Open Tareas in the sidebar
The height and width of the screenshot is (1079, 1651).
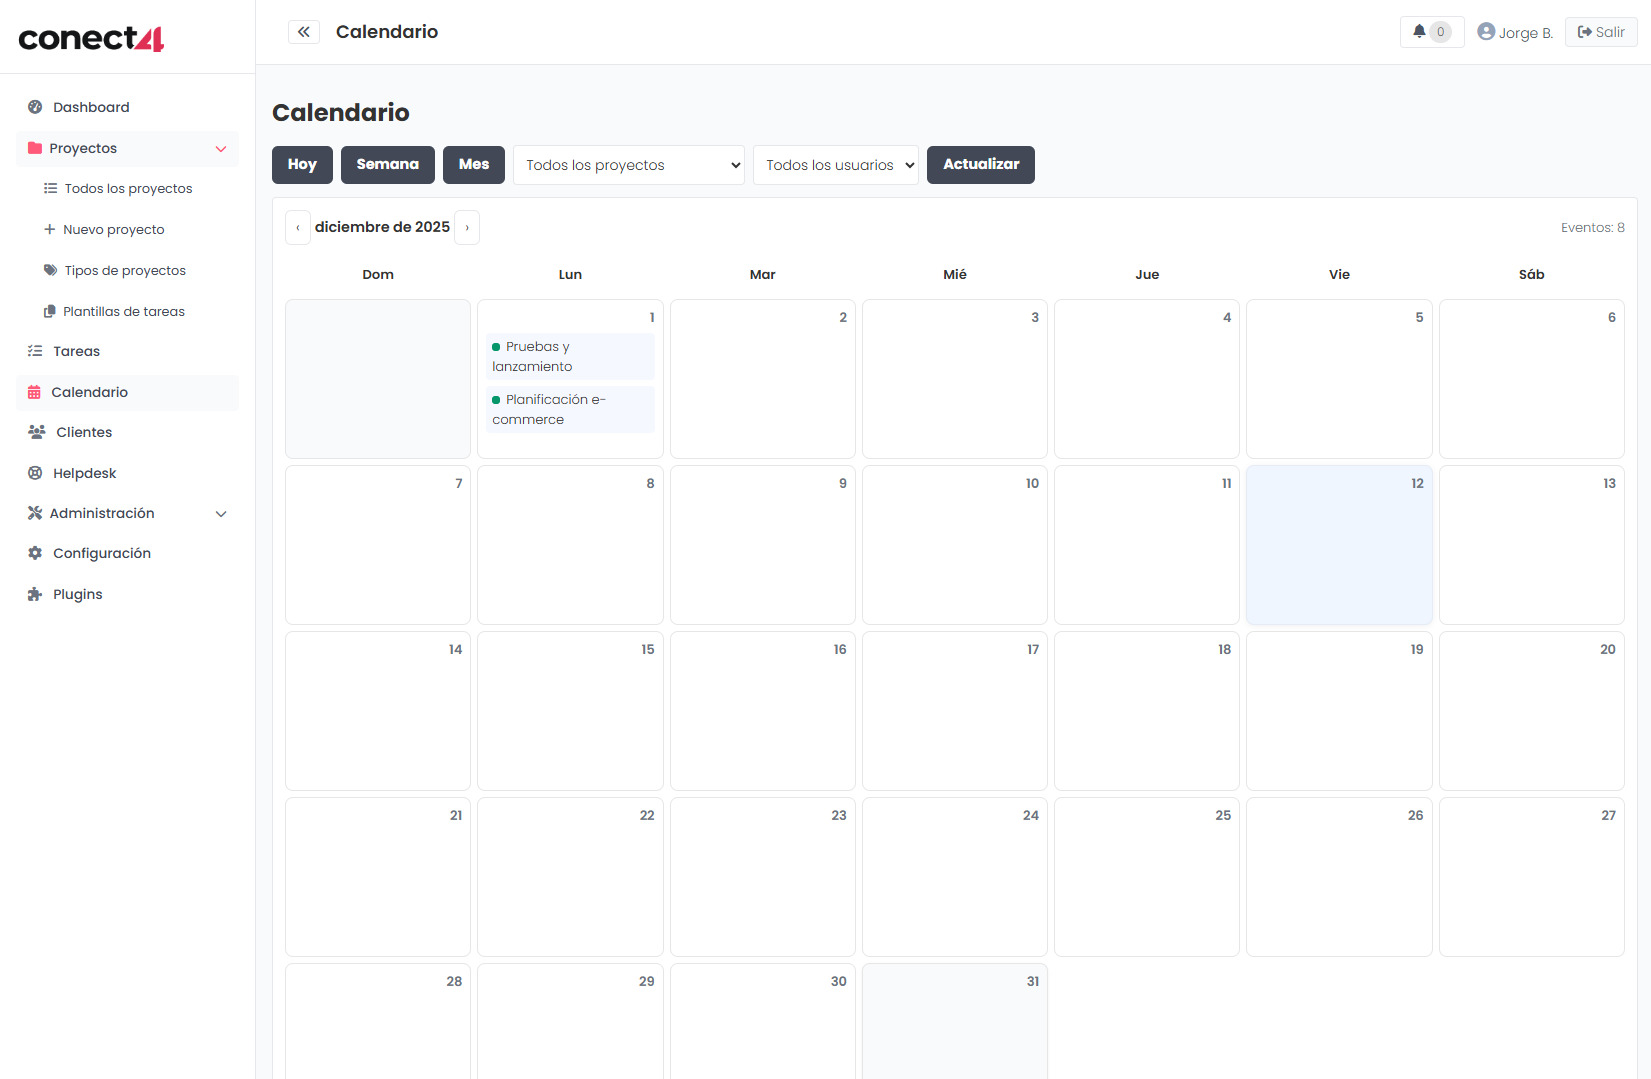76,351
